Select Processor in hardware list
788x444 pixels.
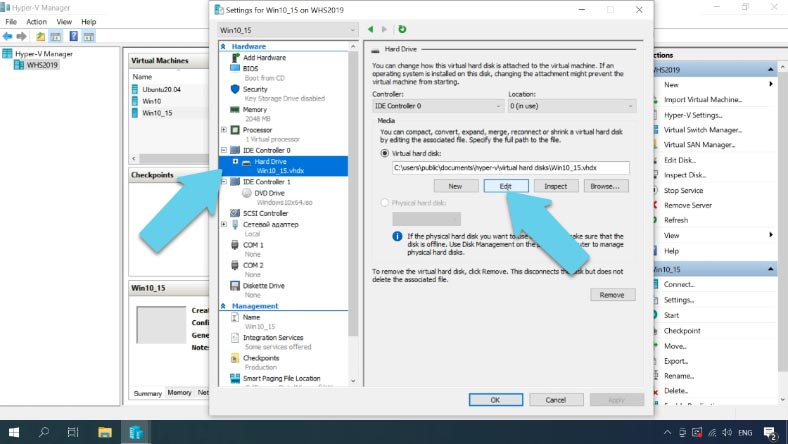click(257, 130)
